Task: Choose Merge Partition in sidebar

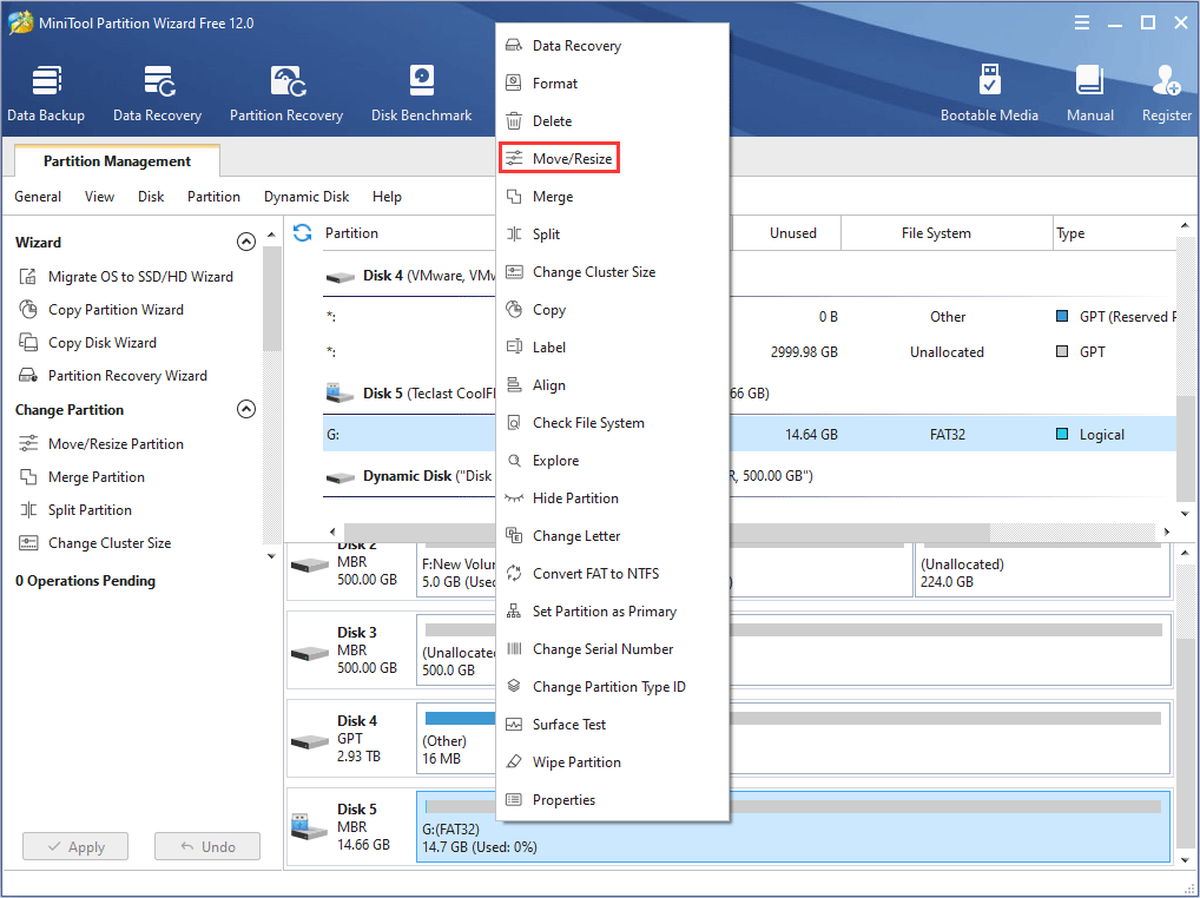Action: point(83,477)
